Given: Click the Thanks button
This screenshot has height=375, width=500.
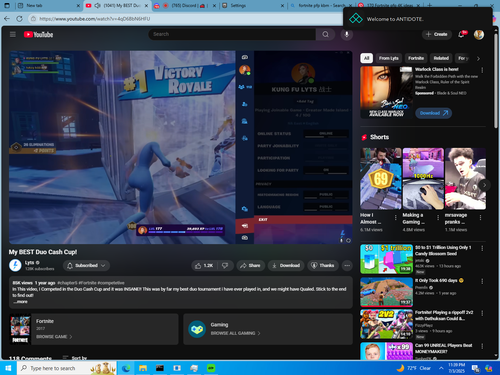Looking at the screenshot, I should pyautogui.click(x=323, y=265).
